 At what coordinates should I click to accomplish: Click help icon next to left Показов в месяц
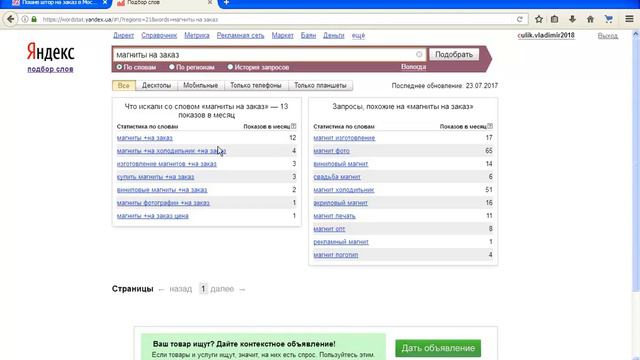pyautogui.click(x=293, y=126)
